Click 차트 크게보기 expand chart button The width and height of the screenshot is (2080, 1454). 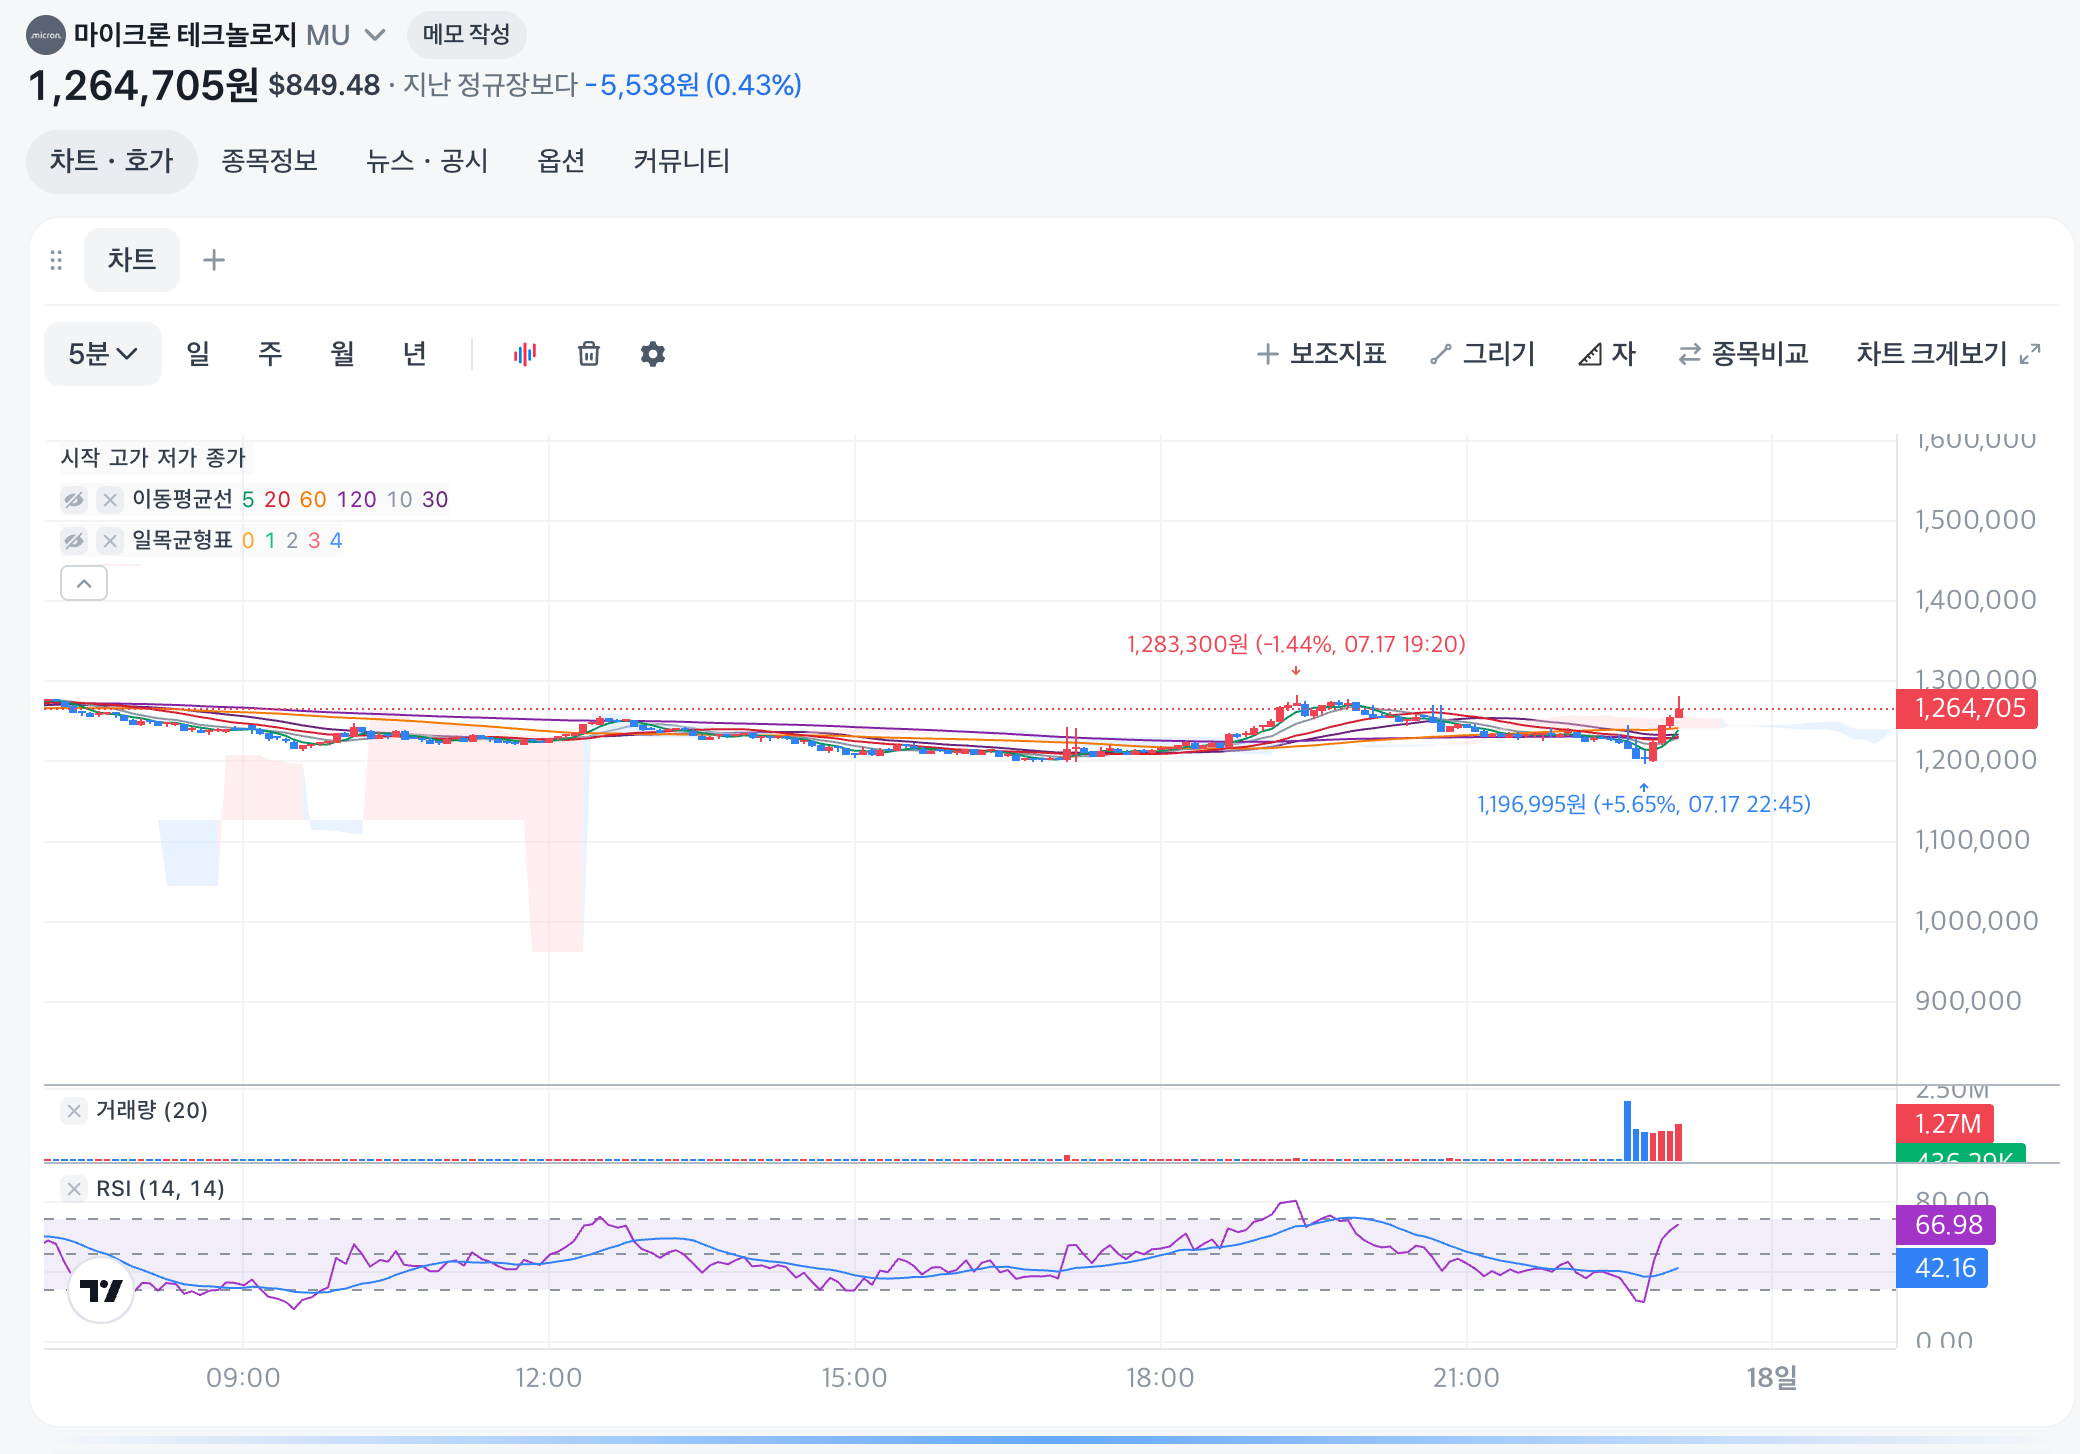[x=1948, y=354]
